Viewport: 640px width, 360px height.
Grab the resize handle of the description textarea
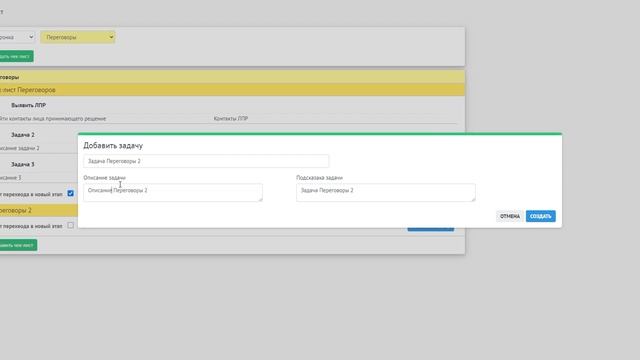point(260,199)
